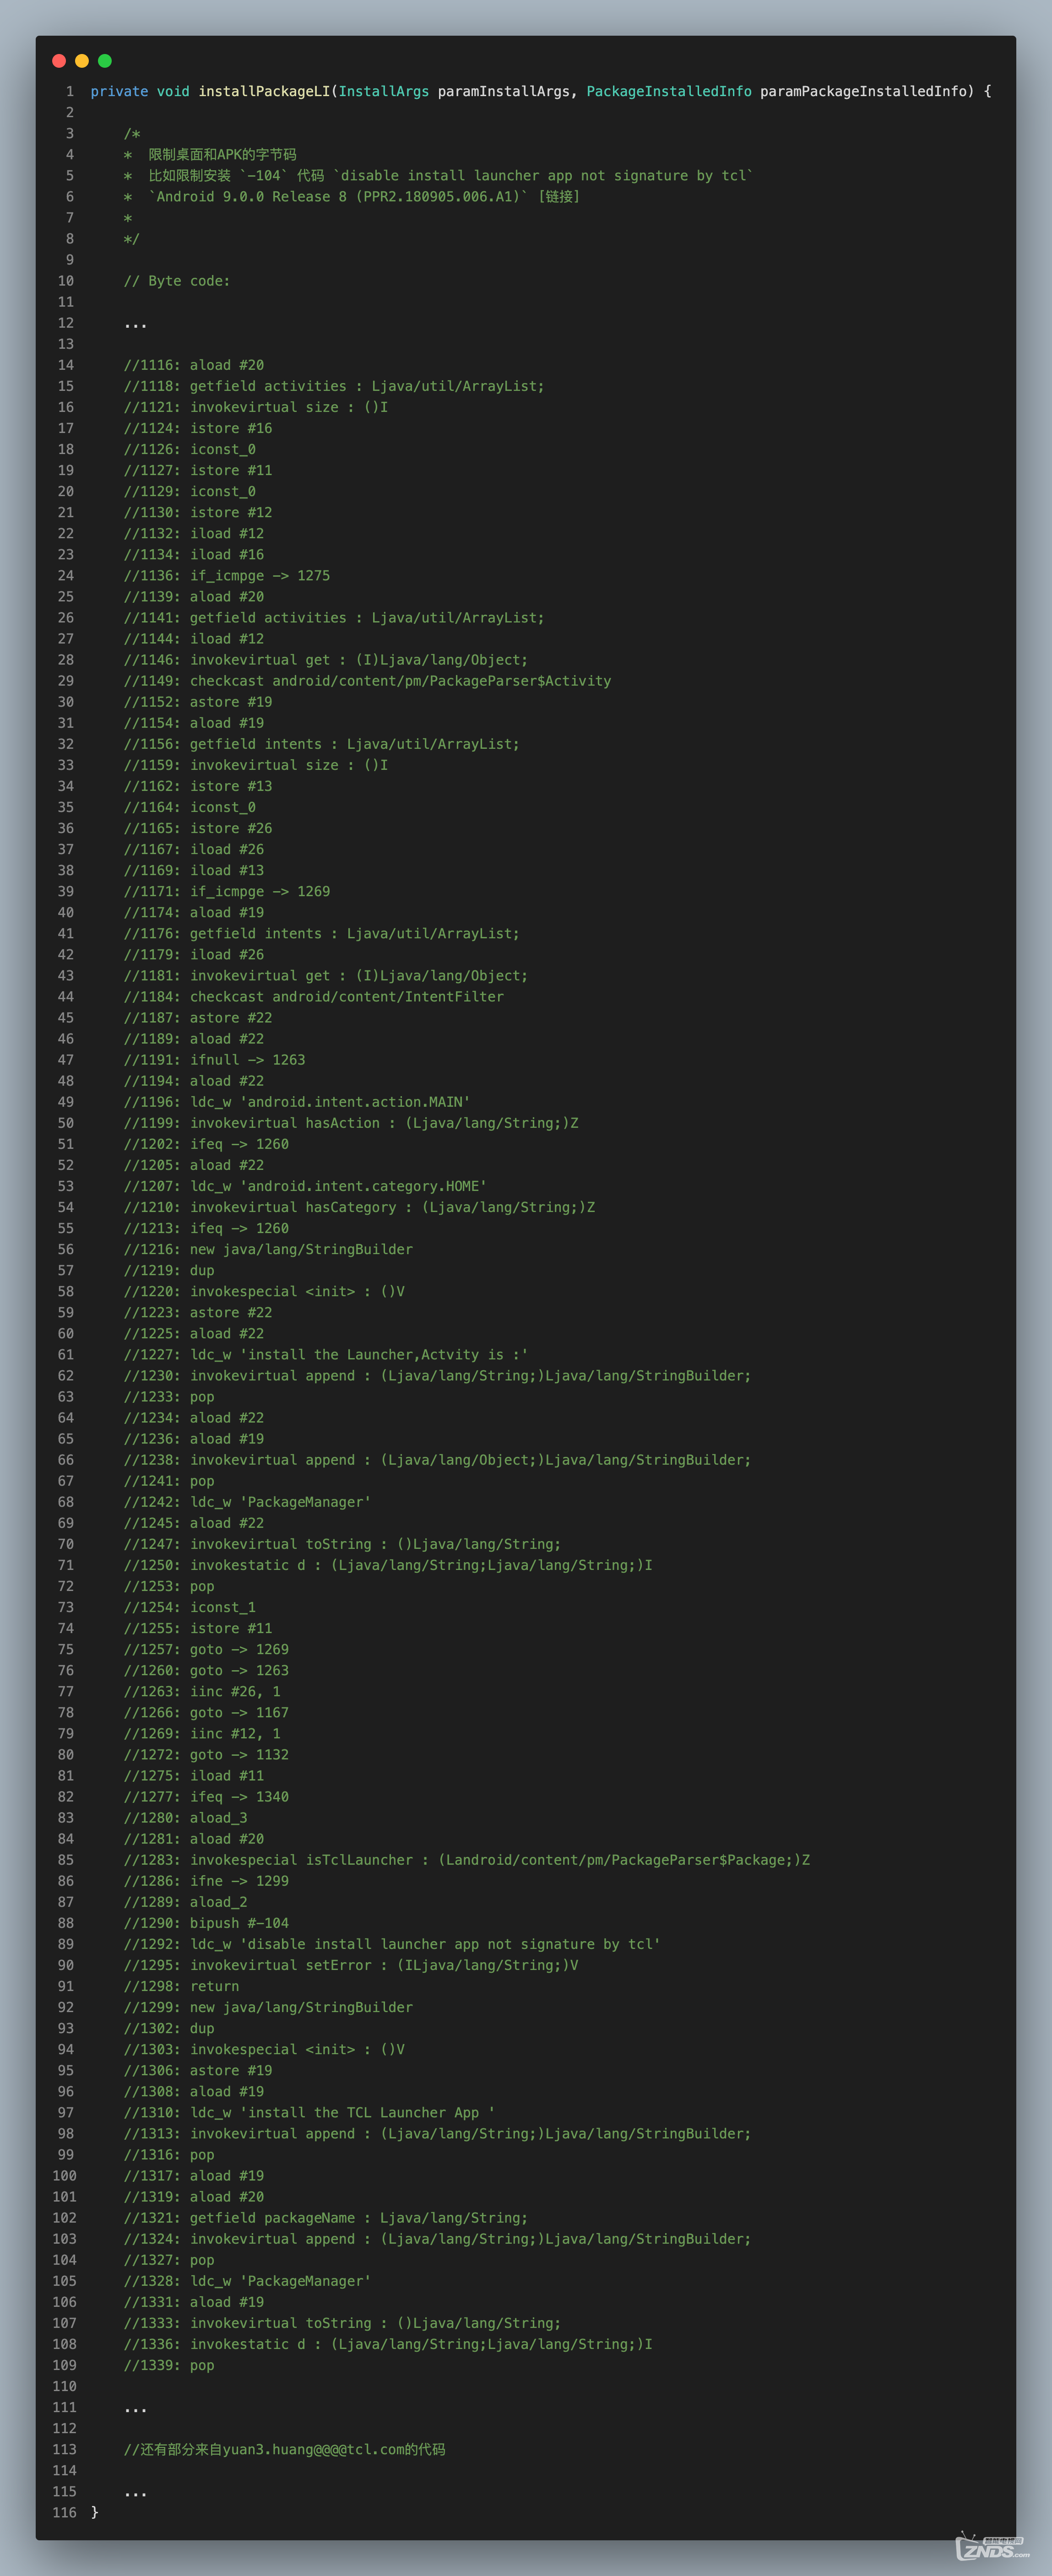Click the installPackageLI method name
The width and height of the screenshot is (1052, 2576).
264,92
